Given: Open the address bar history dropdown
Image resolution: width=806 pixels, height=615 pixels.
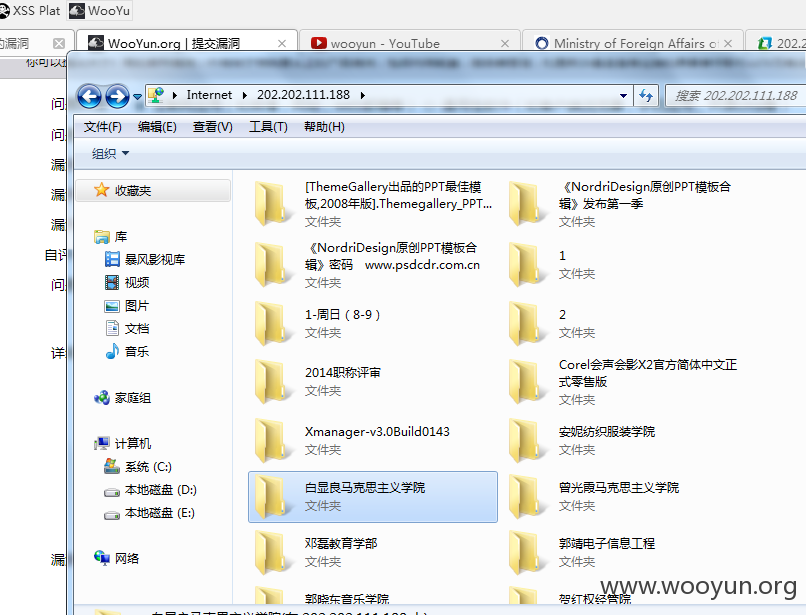Looking at the screenshot, I should tap(623, 96).
